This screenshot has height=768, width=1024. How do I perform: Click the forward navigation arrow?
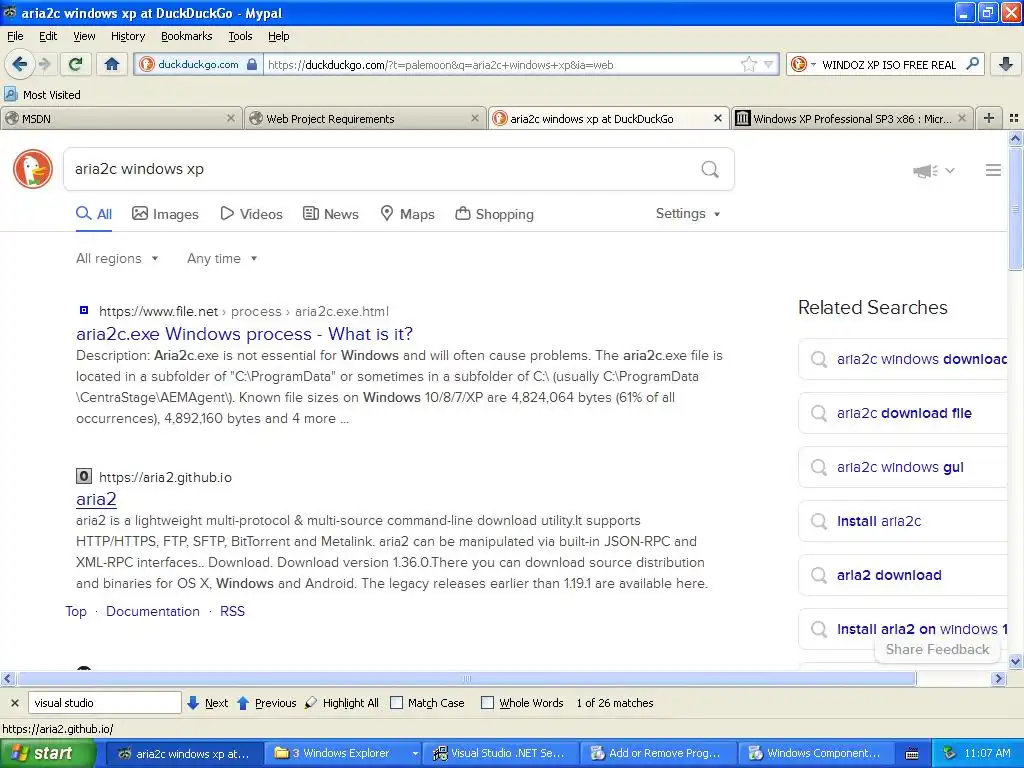click(44, 64)
